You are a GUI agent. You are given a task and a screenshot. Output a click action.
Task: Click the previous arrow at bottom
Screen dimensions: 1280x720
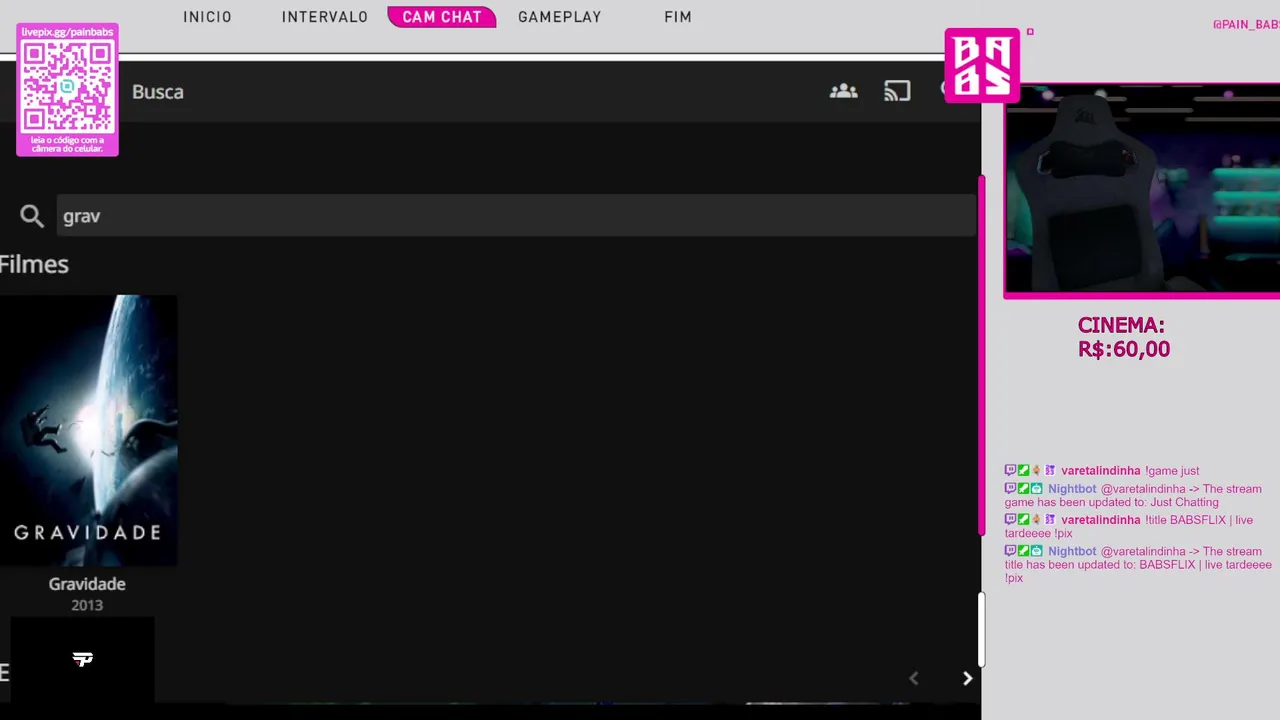click(913, 678)
